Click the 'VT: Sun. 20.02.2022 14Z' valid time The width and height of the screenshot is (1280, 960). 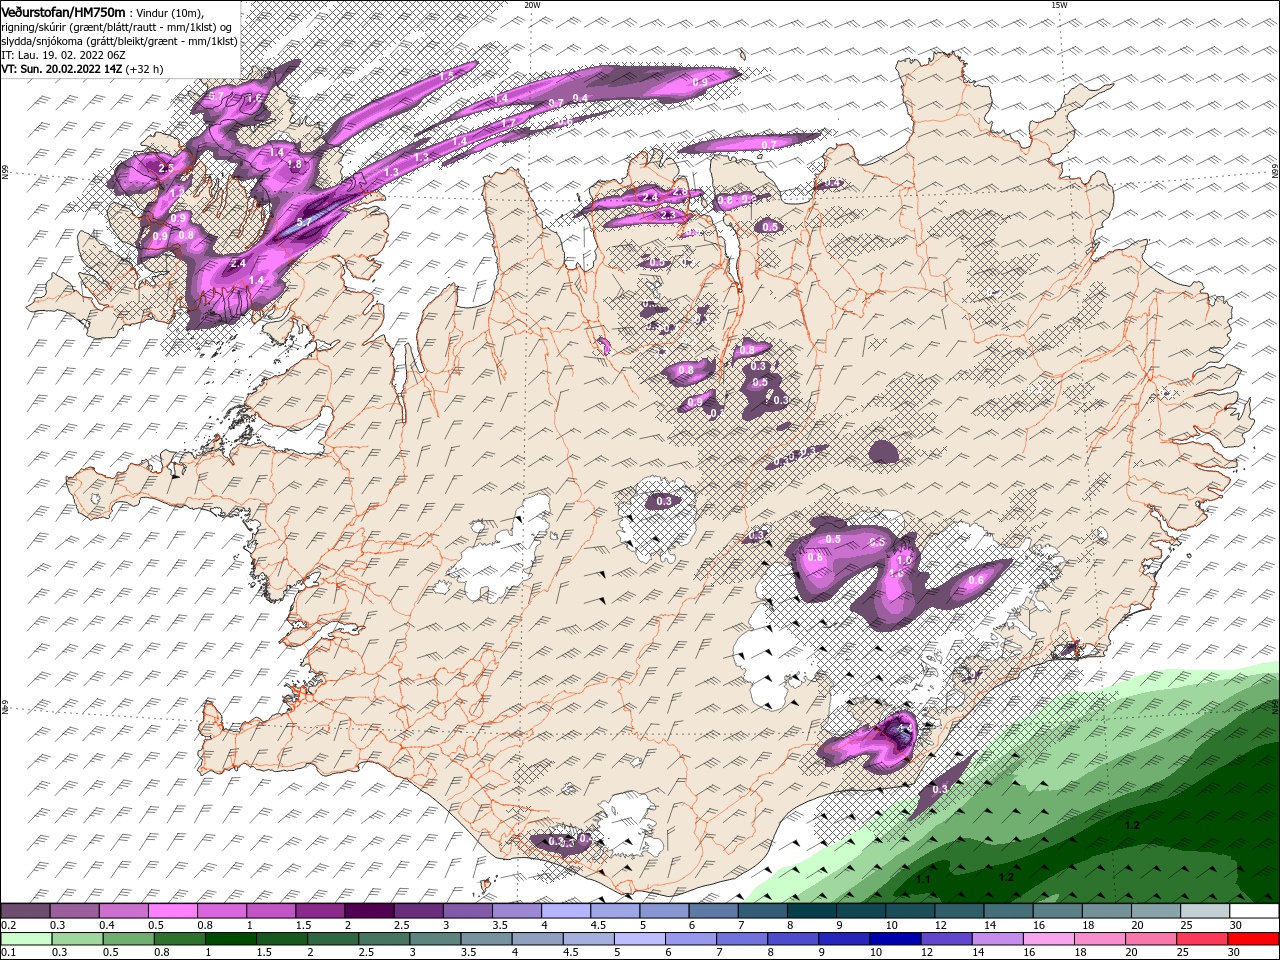[x=61, y=69]
